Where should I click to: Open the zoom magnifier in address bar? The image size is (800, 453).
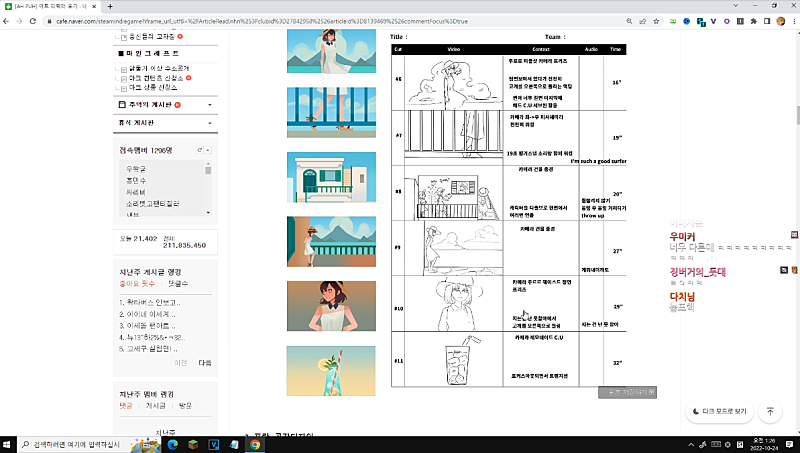[629, 21]
